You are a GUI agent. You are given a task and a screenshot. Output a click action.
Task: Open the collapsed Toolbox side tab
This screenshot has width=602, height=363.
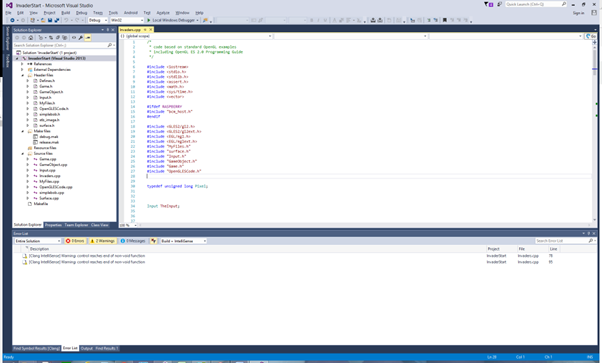(x=7, y=60)
